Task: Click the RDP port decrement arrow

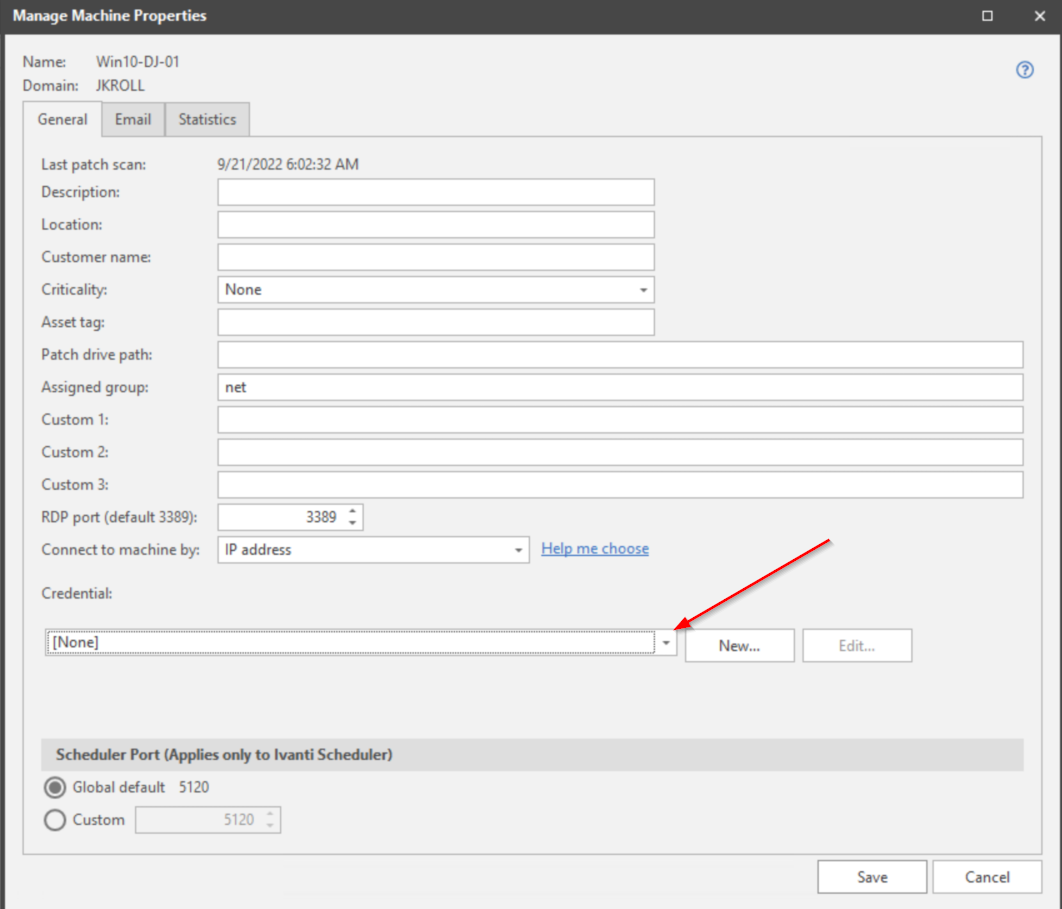Action: (352, 521)
